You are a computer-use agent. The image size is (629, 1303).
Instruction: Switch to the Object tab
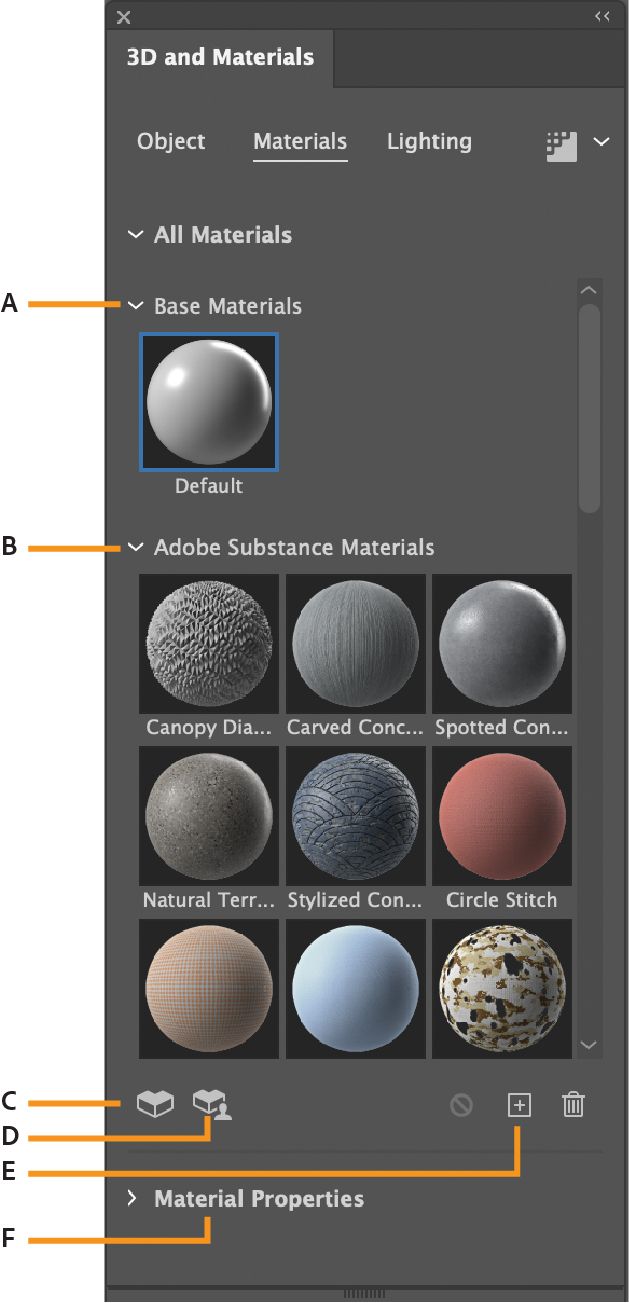coord(171,142)
